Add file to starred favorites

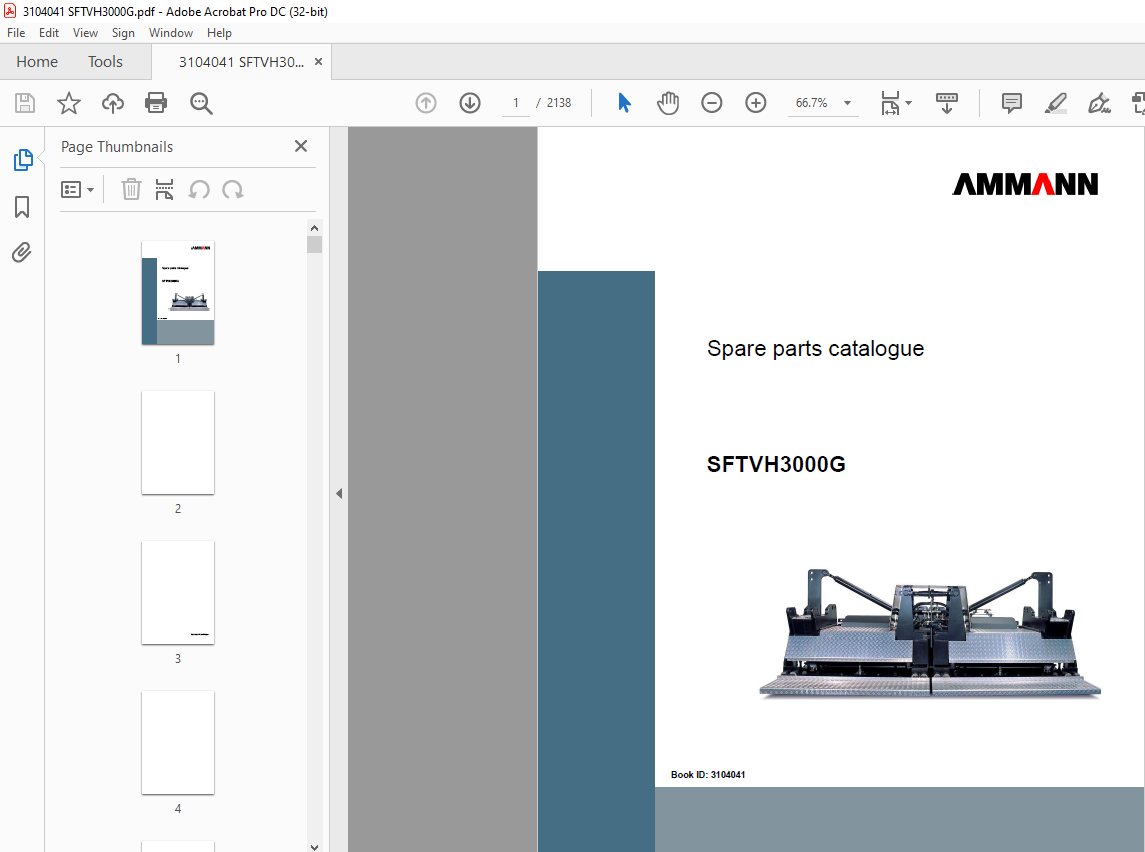pyautogui.click(x=69, y=103)
